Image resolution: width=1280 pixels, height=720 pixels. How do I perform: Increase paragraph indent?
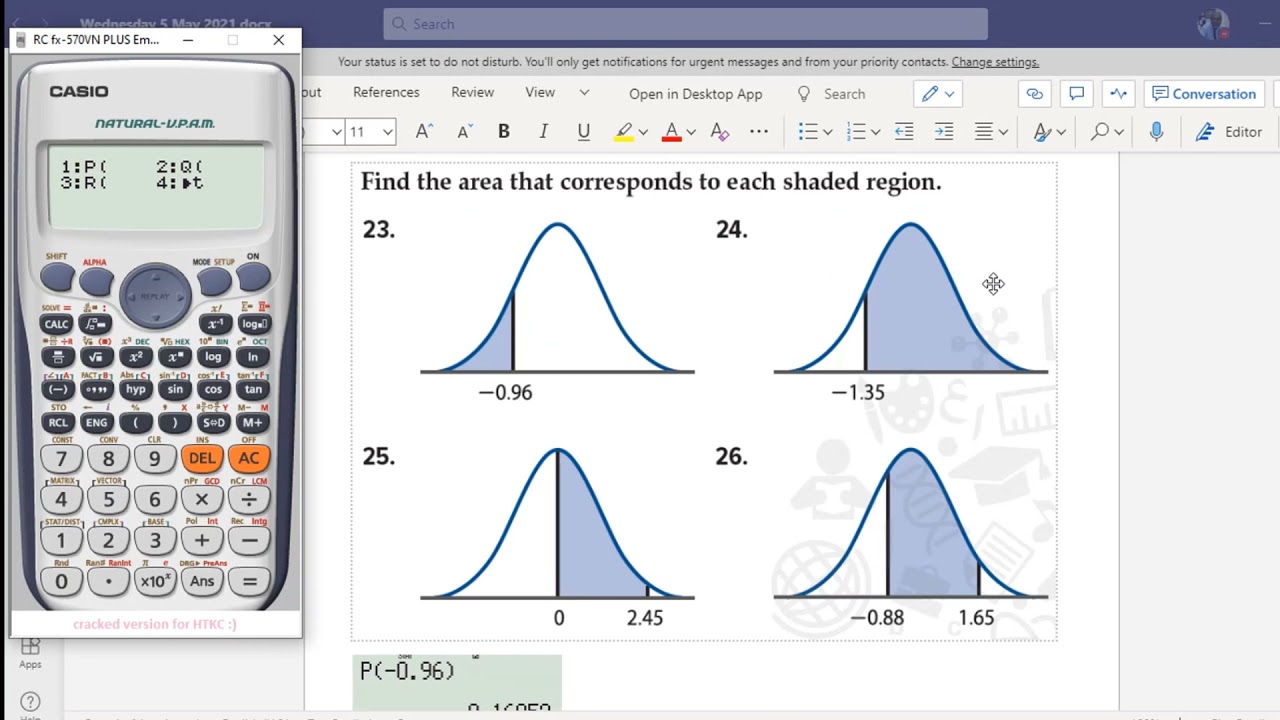pos(944,132)
